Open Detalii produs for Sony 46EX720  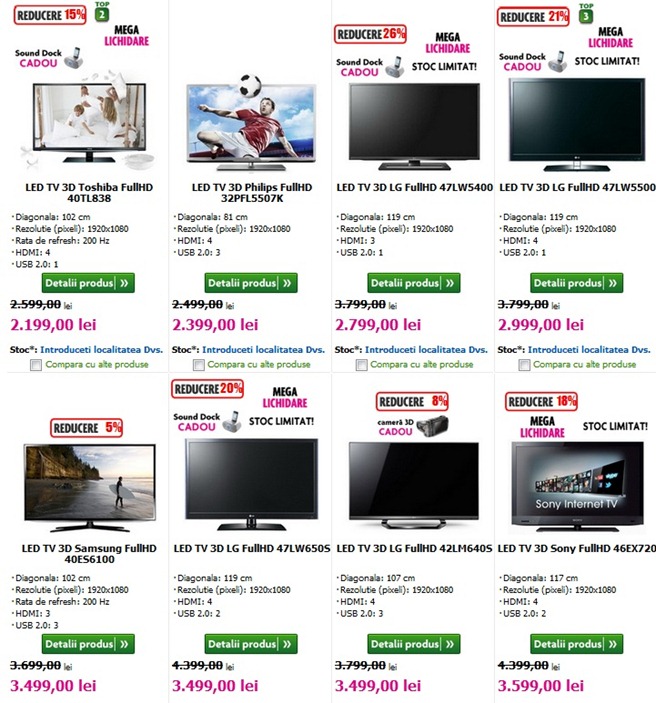point(577,644)
